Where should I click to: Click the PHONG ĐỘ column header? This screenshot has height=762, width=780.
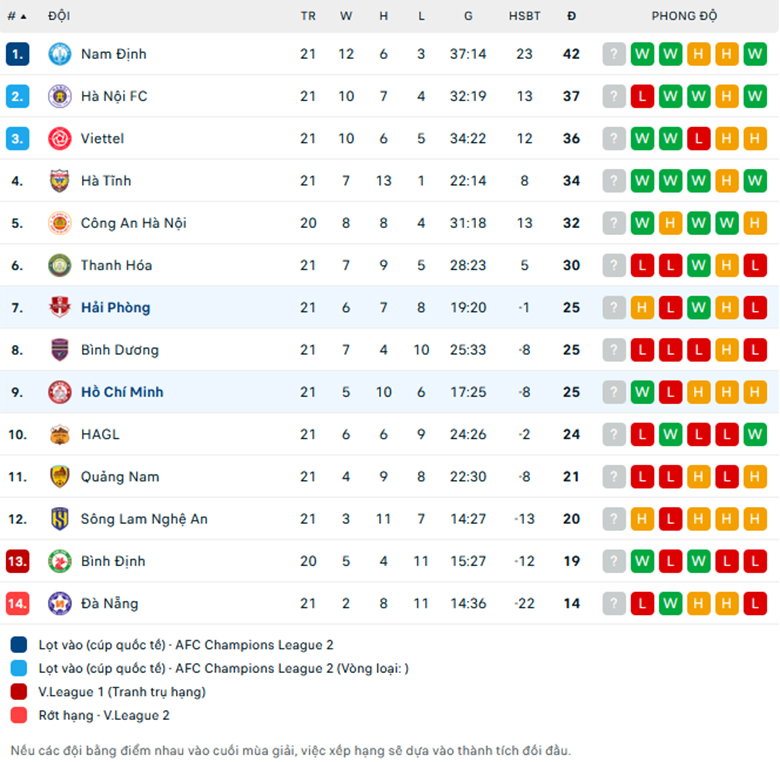[684, 16]
